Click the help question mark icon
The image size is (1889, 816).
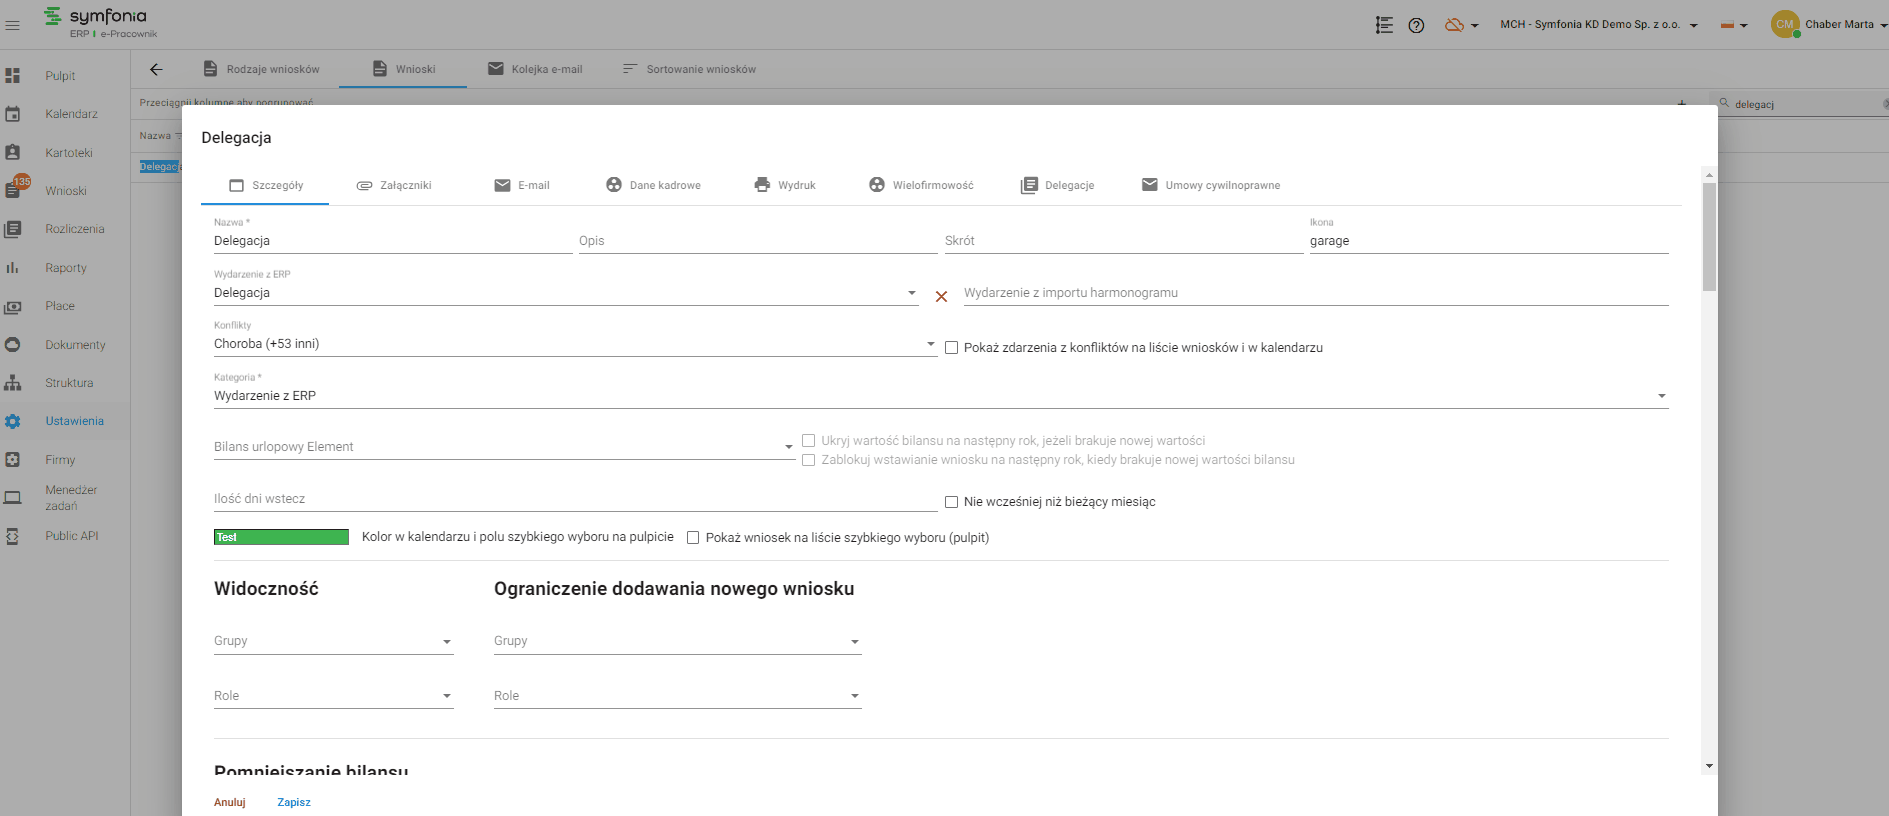[1416, 25]
